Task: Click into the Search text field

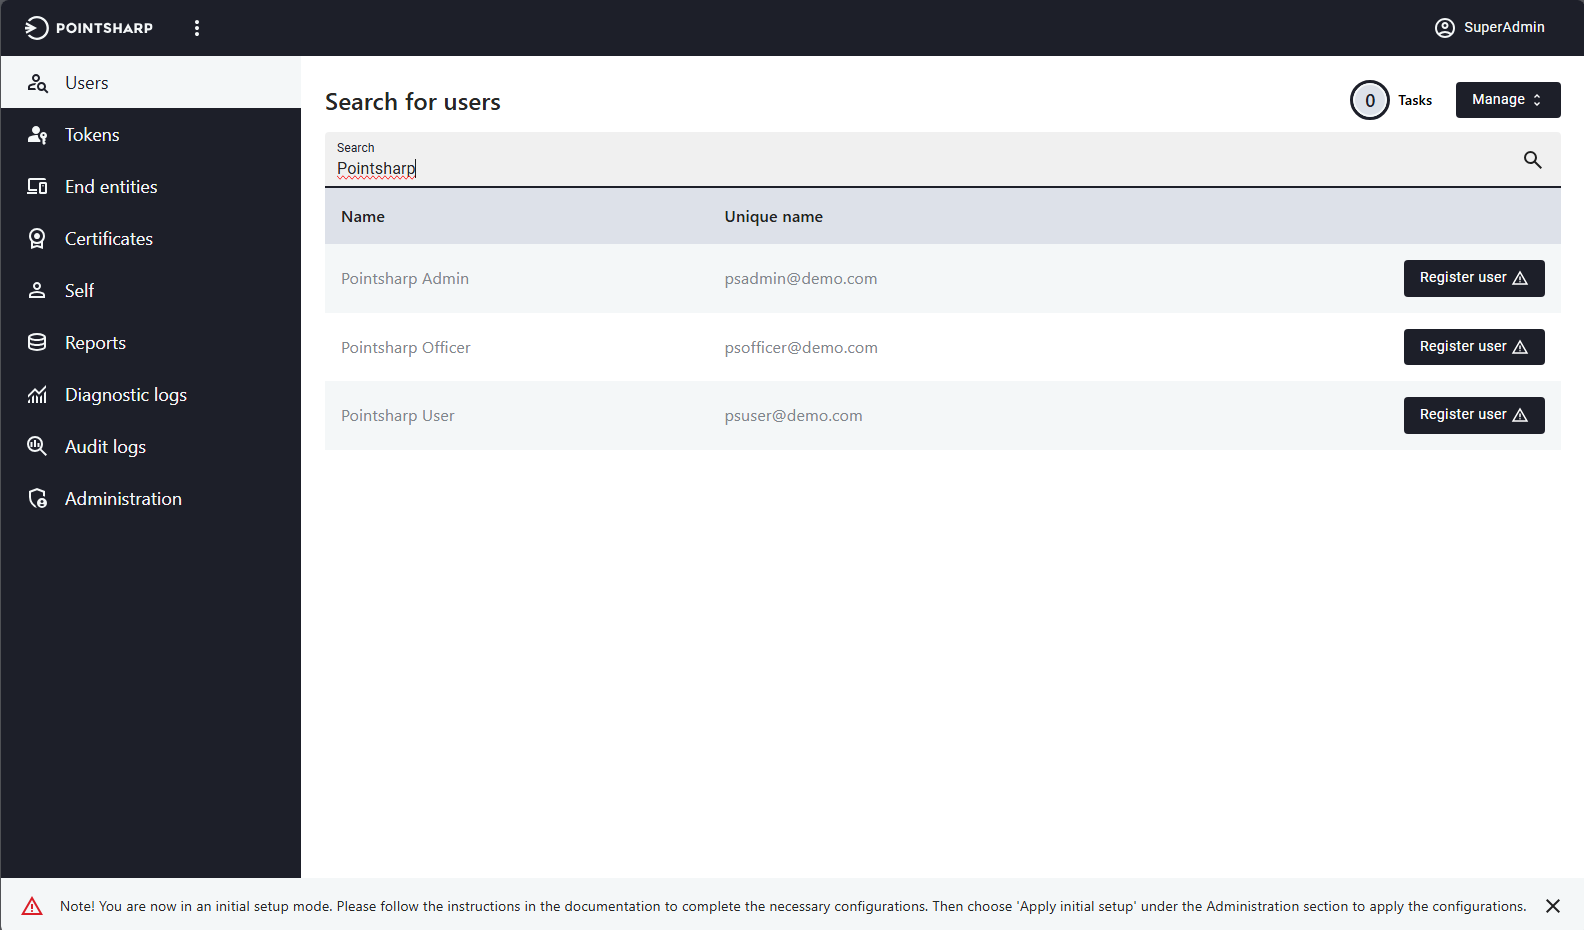Action: [900, 168]
